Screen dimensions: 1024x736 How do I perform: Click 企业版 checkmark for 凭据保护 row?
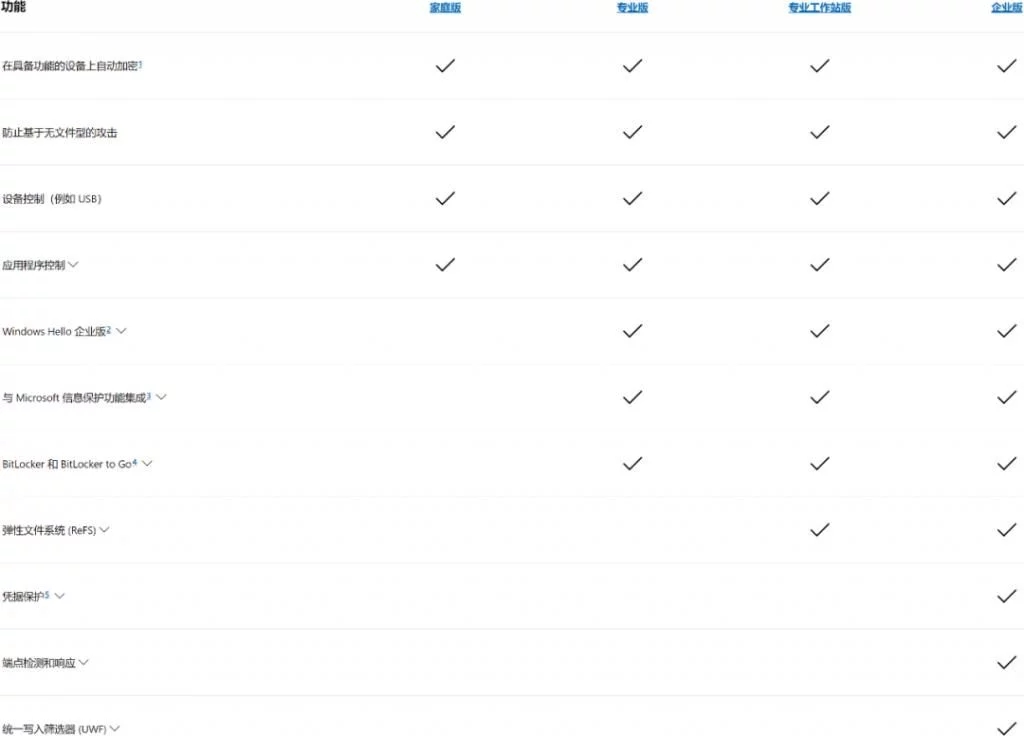(1007, 596)
